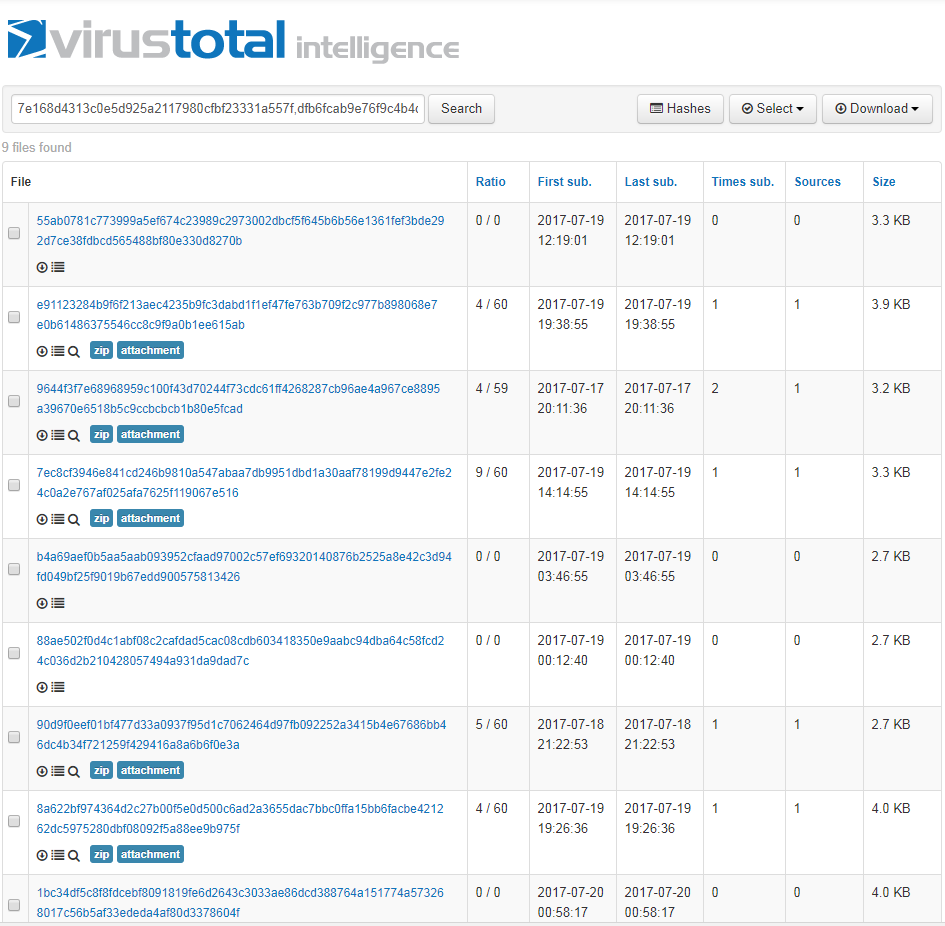Open file hash link starting 1bc34df5c8f8
Image resolution: width=945 pixels, height=926 pixels.
[240, 902]
